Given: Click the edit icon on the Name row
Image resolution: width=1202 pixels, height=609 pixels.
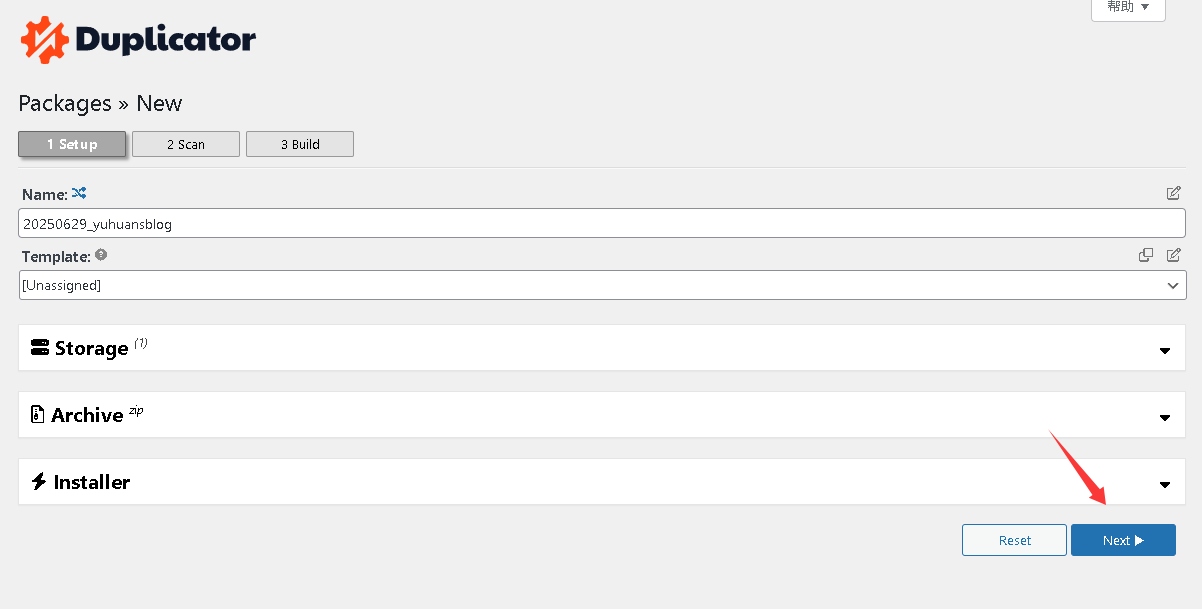Looking at the screenshot, I should tap(1174, 193).
